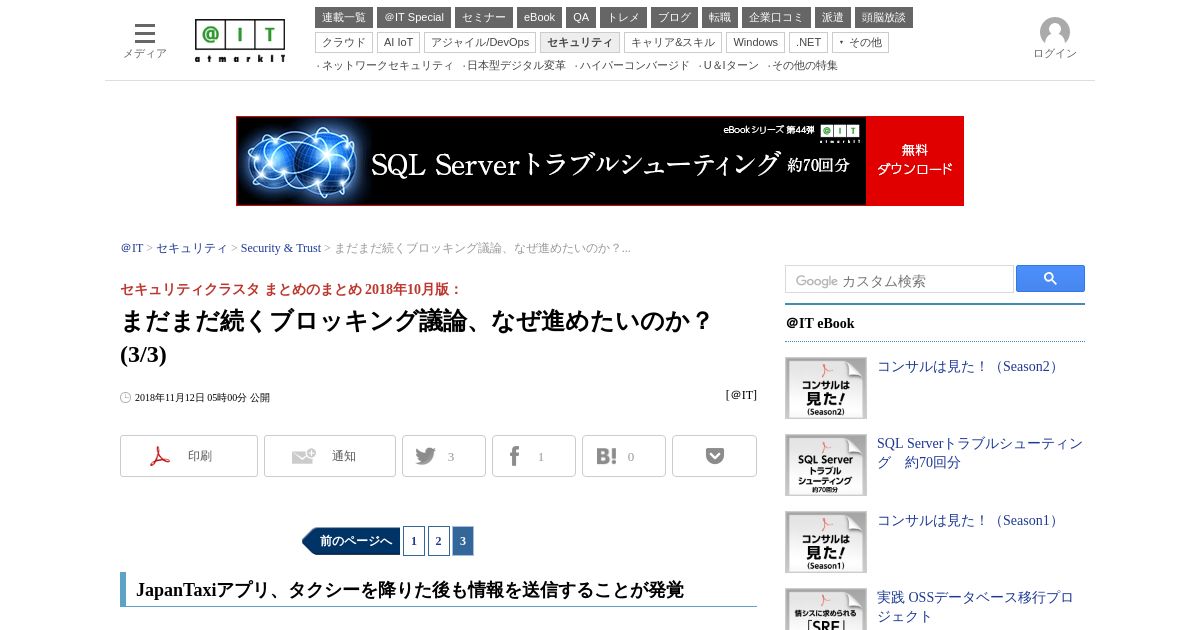Viewport: 1200px width, 630px height.
Task: Open U&Iターン feature link
Action: [729, 66]
